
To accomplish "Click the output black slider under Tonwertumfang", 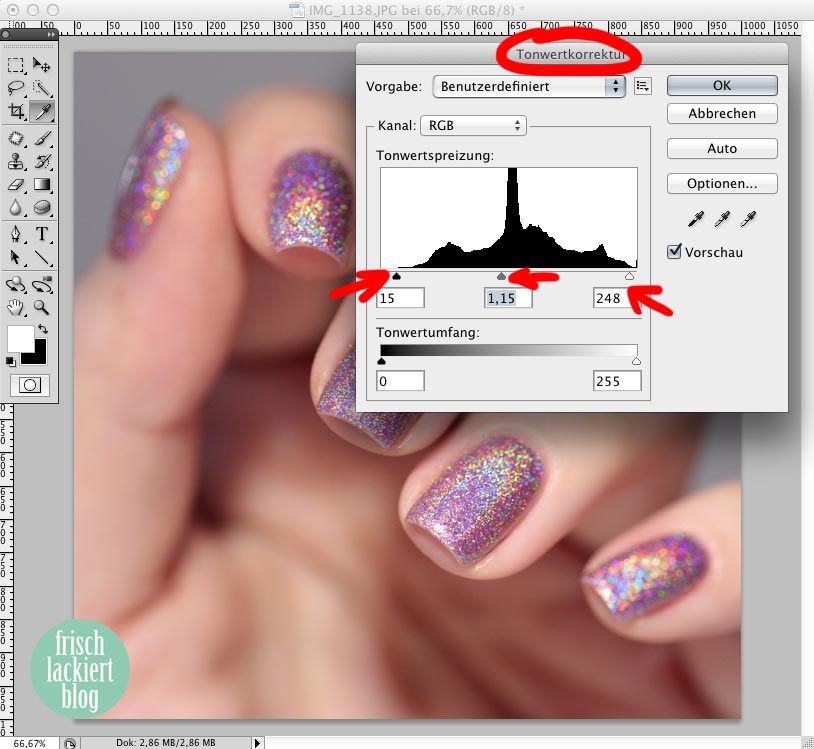I will 382,361.
